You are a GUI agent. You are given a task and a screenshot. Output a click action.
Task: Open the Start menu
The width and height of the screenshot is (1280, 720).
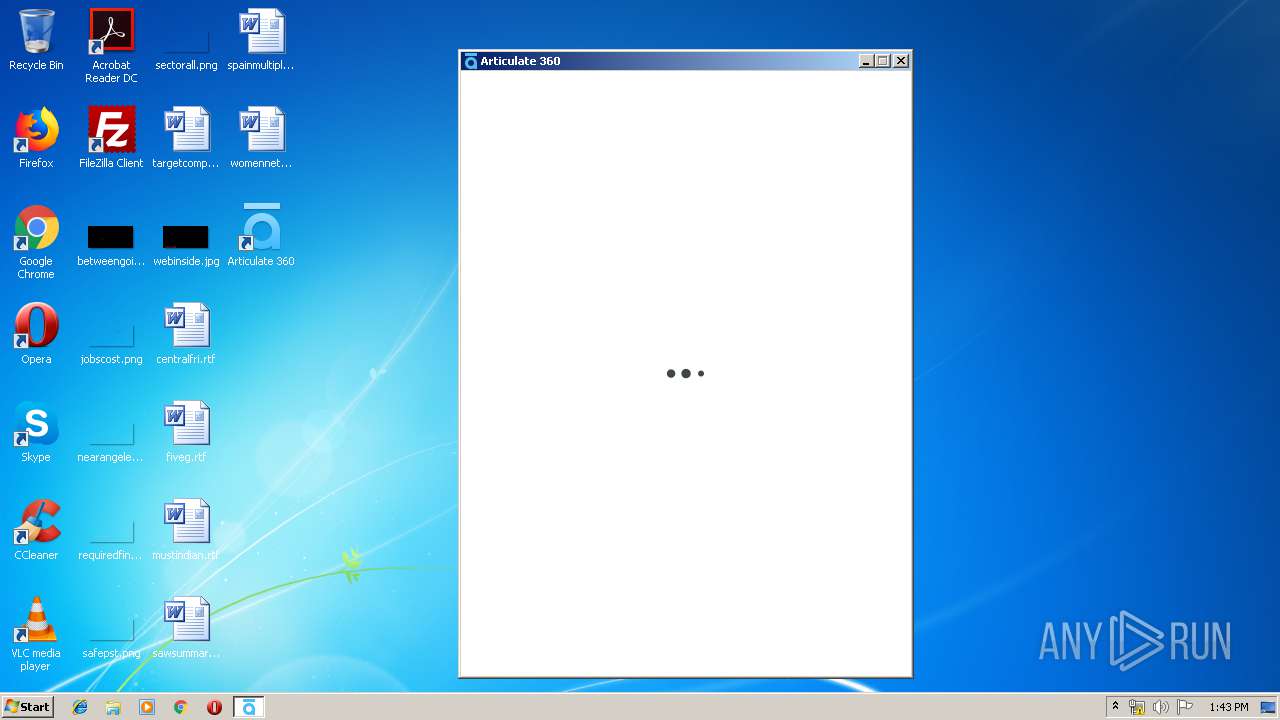27,707
